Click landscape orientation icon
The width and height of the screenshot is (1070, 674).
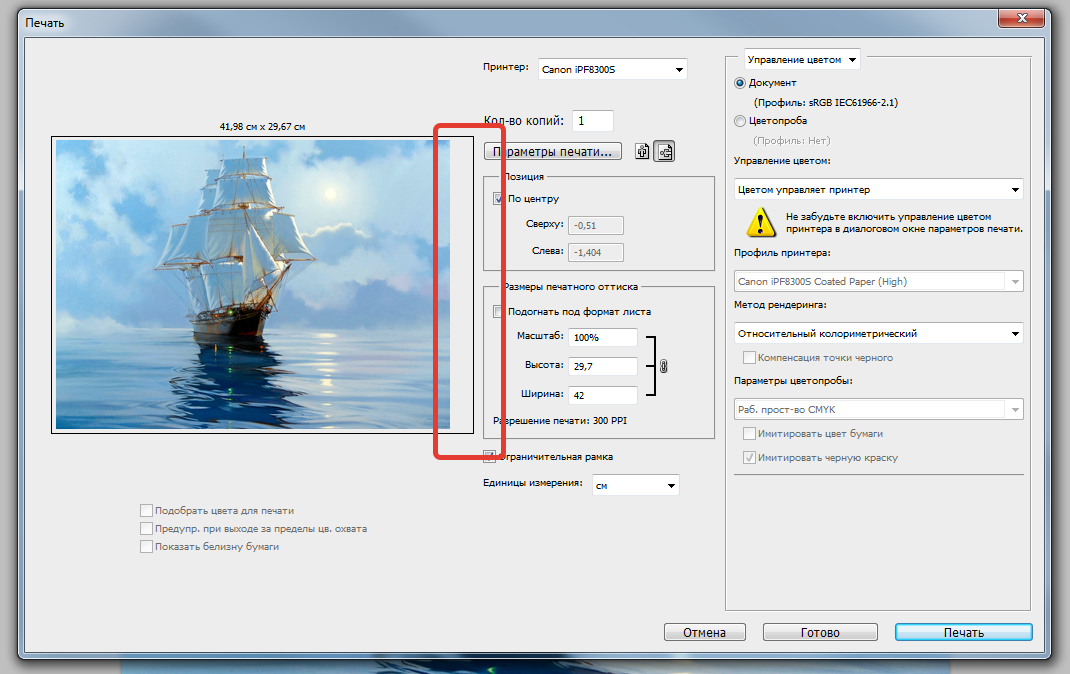coord(664,151)
